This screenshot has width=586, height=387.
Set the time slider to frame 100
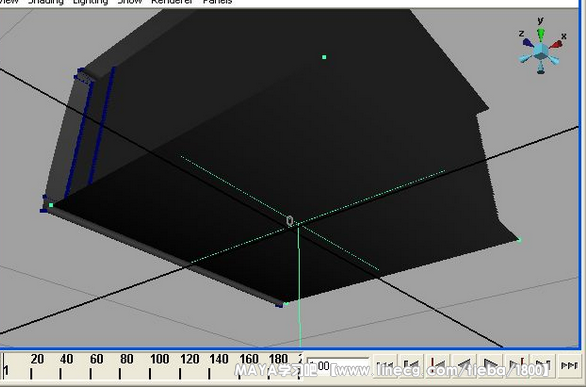pos(150,370)
